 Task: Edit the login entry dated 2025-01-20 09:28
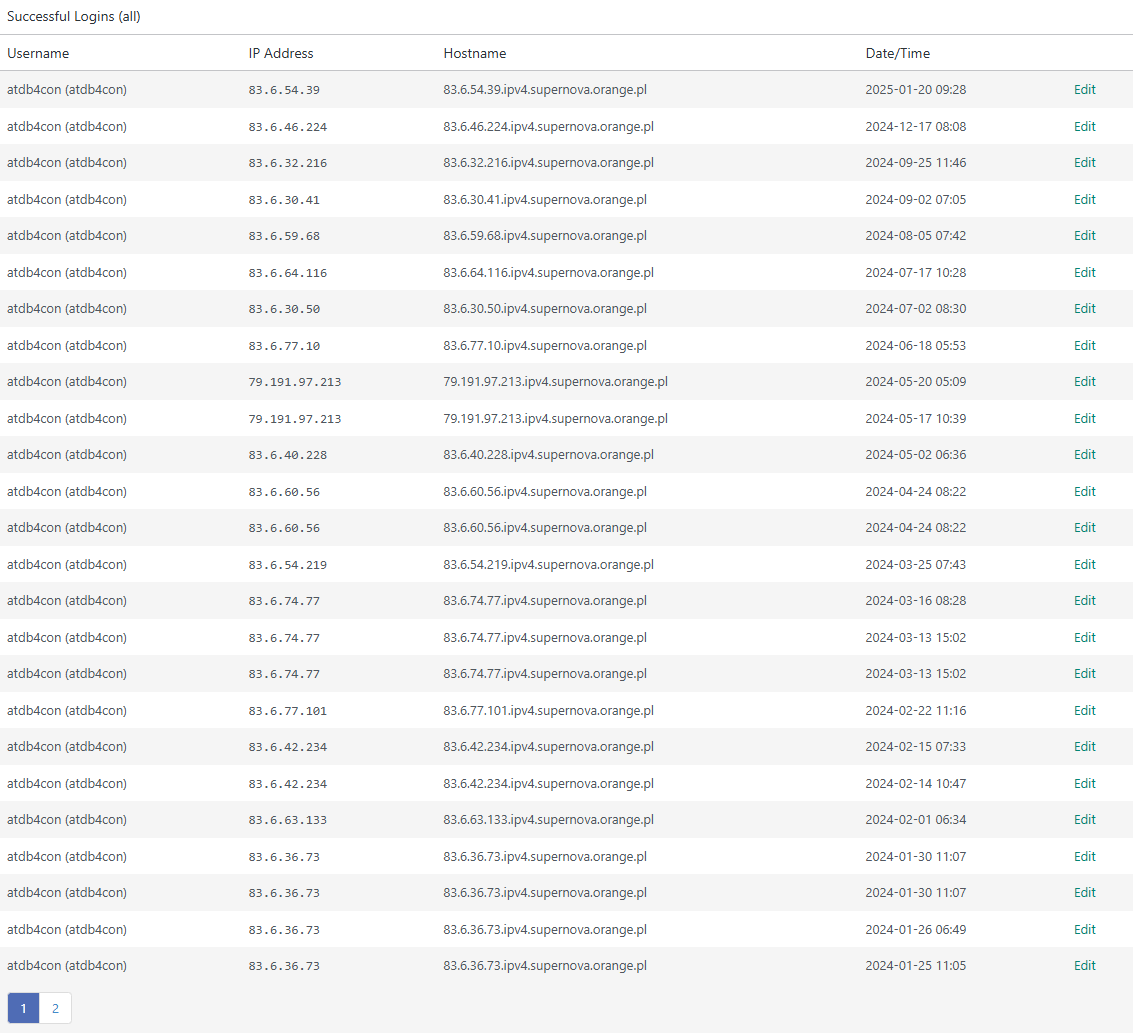1084,90
